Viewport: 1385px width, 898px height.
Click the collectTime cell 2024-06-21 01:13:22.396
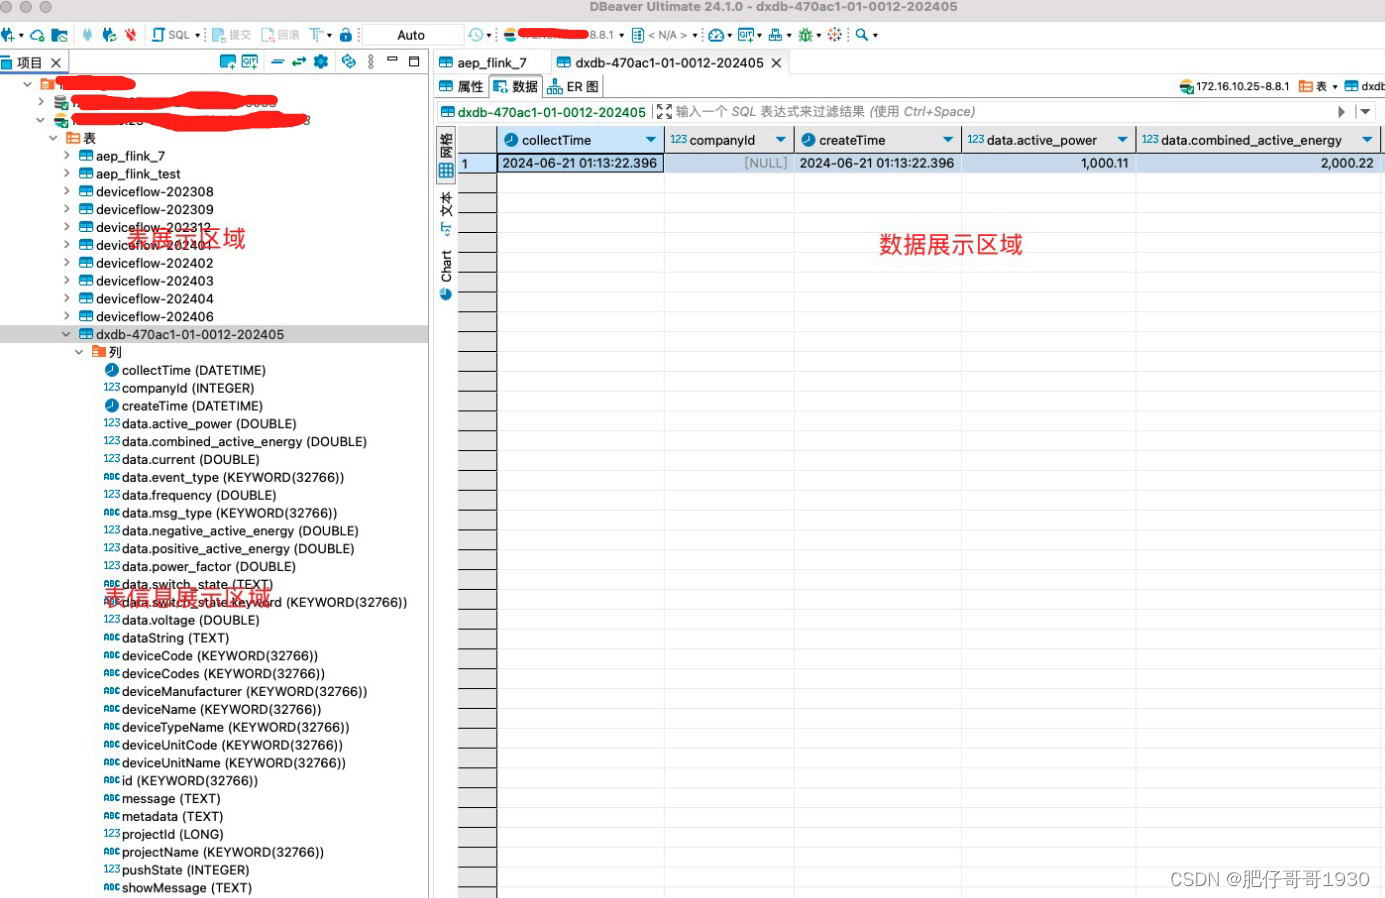tap(580, 163)
